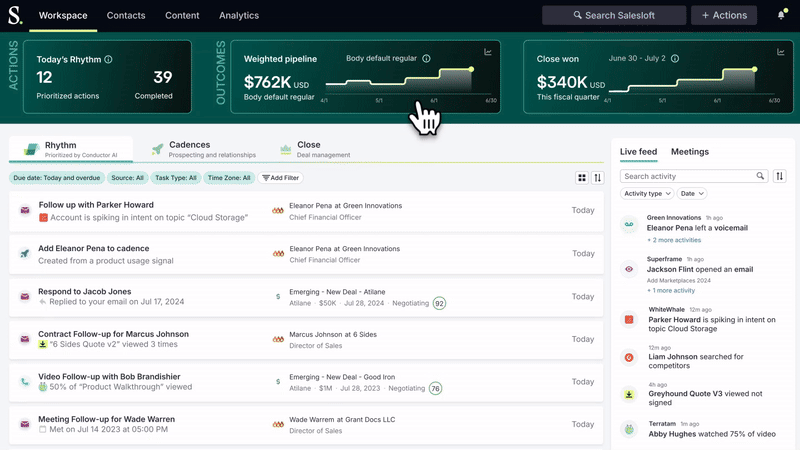Click the 39 Completed count
The image size is (800, 450).
(163, 77)
